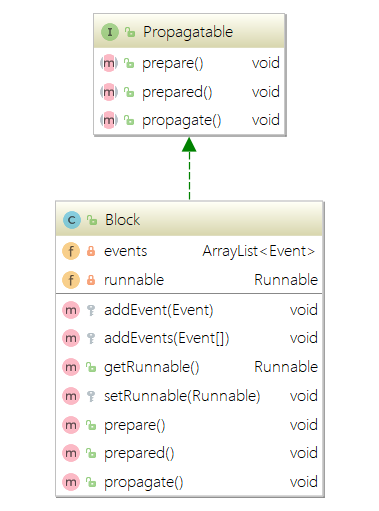This screenshot has height=511, width=379.
Task: Select the Propagatable interface header
Action: tap(189, 31)
